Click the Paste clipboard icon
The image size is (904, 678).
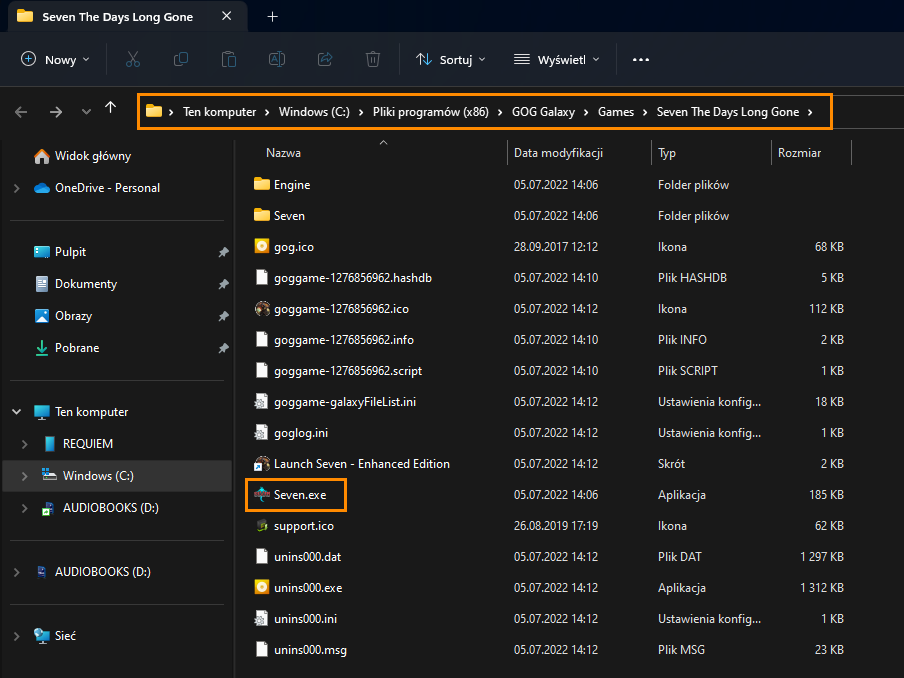(229, 59)
